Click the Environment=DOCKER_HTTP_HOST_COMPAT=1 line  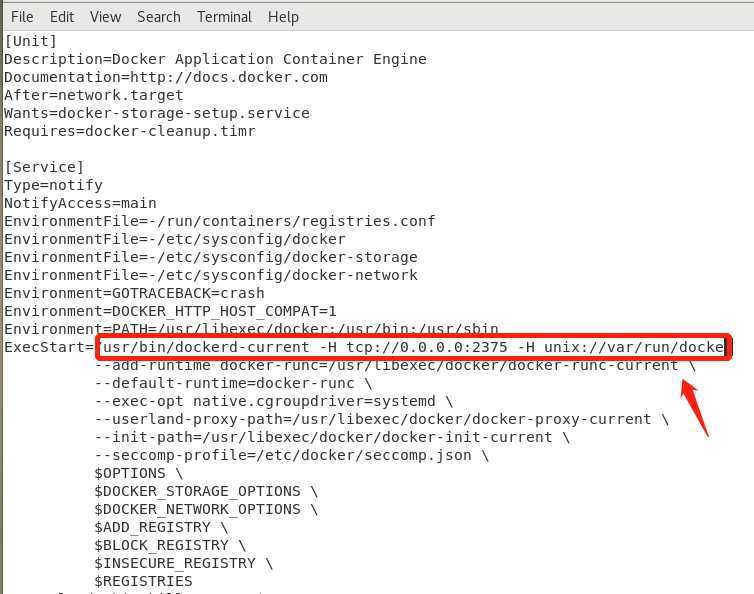[x=170, y=311]
